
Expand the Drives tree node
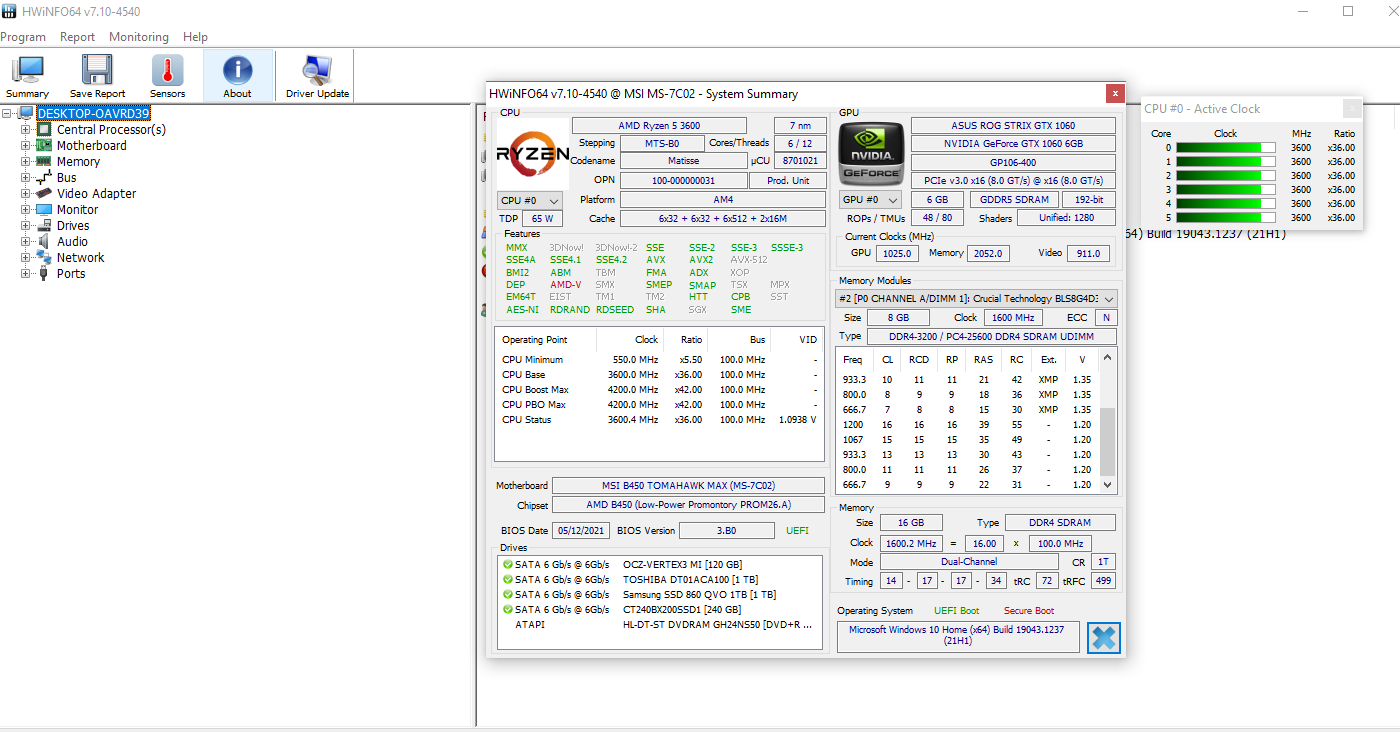coord(26,225)
